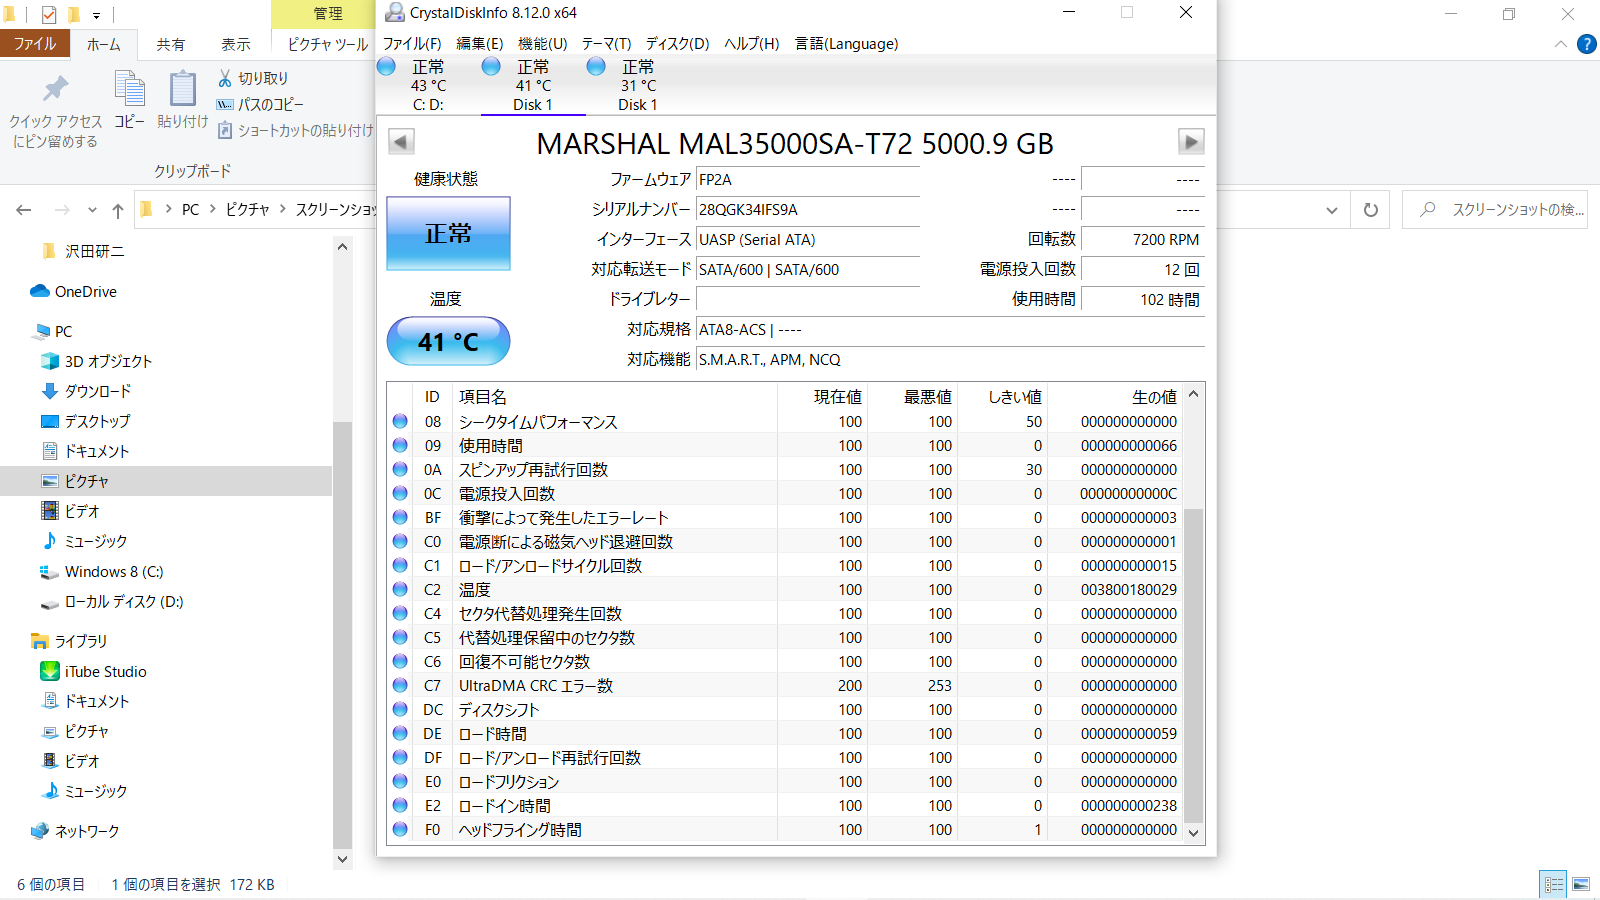Click the 41 °C temperature button
The image size is (1600, 900).
448,342
